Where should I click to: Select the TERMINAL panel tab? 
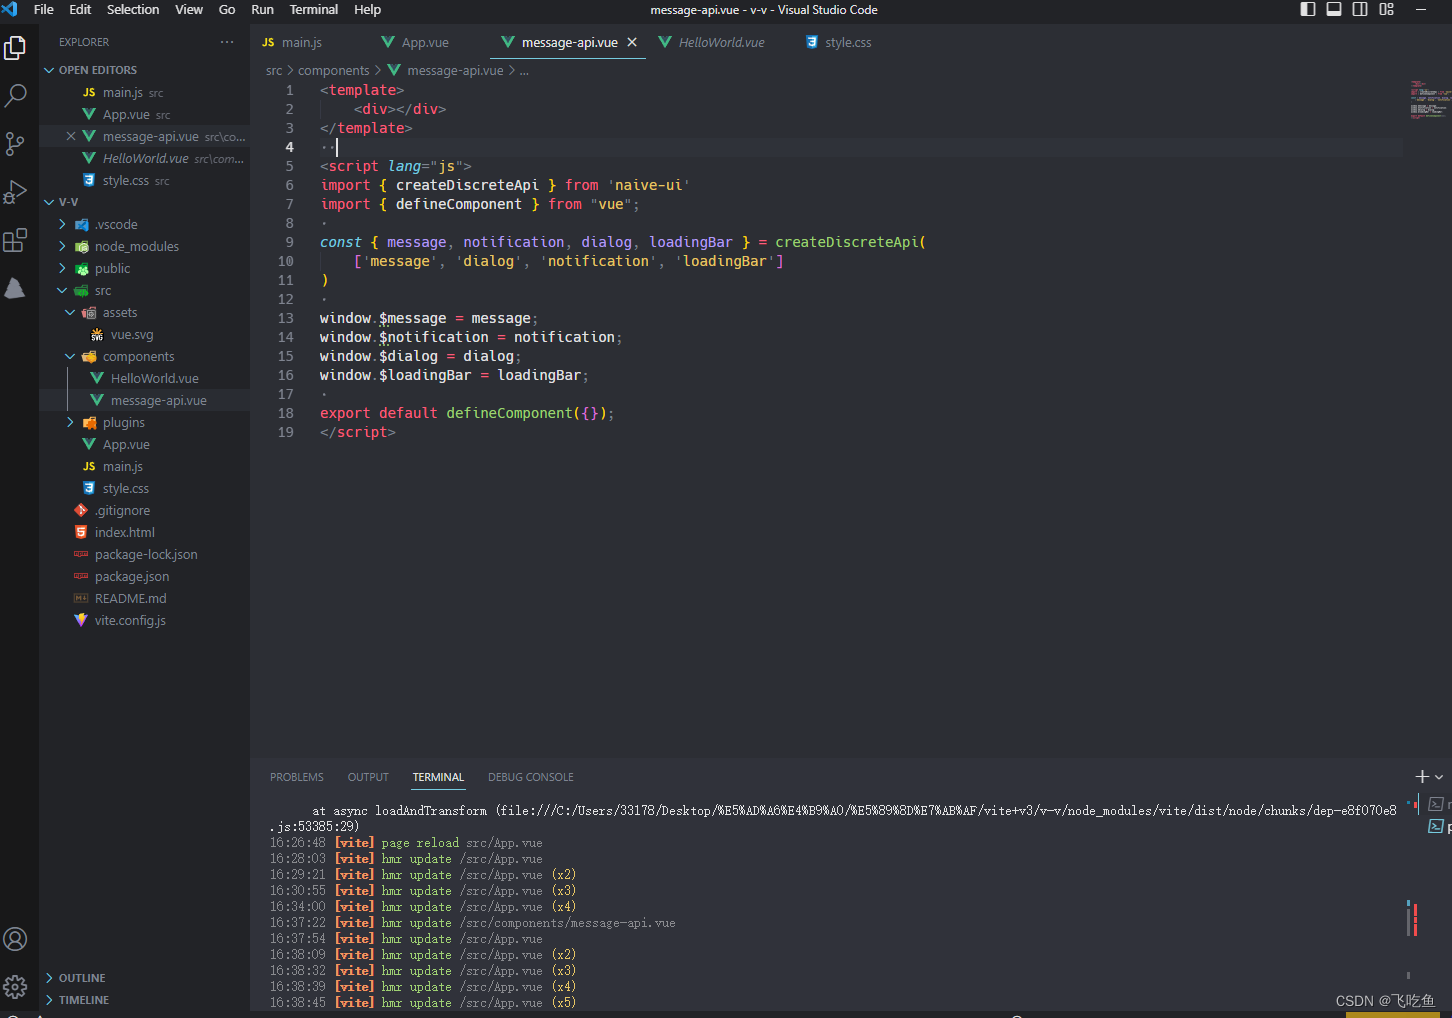point(438,777)
